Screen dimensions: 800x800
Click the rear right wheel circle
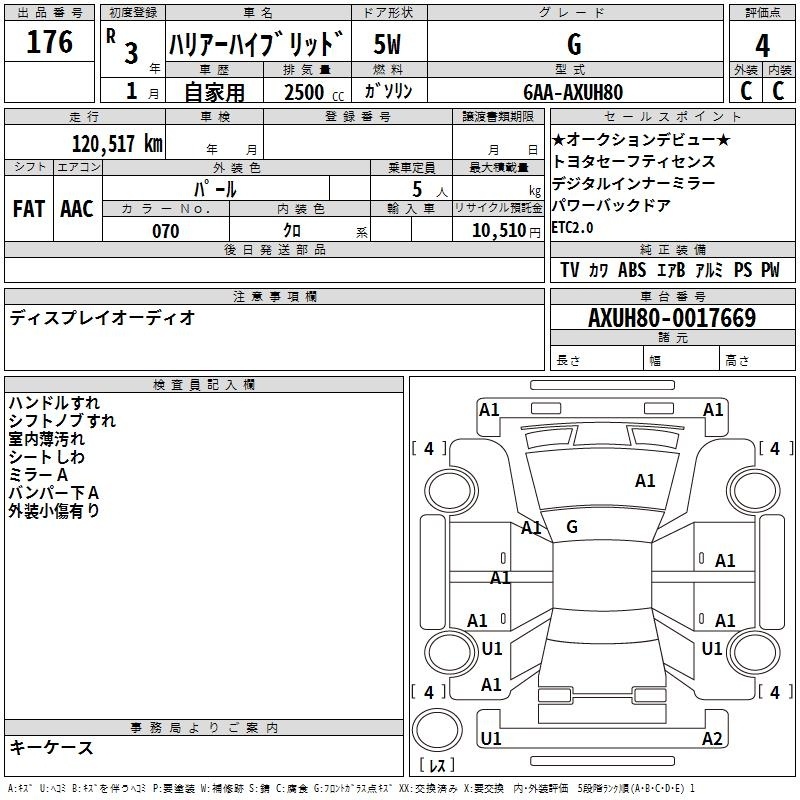tap(754, 652)
